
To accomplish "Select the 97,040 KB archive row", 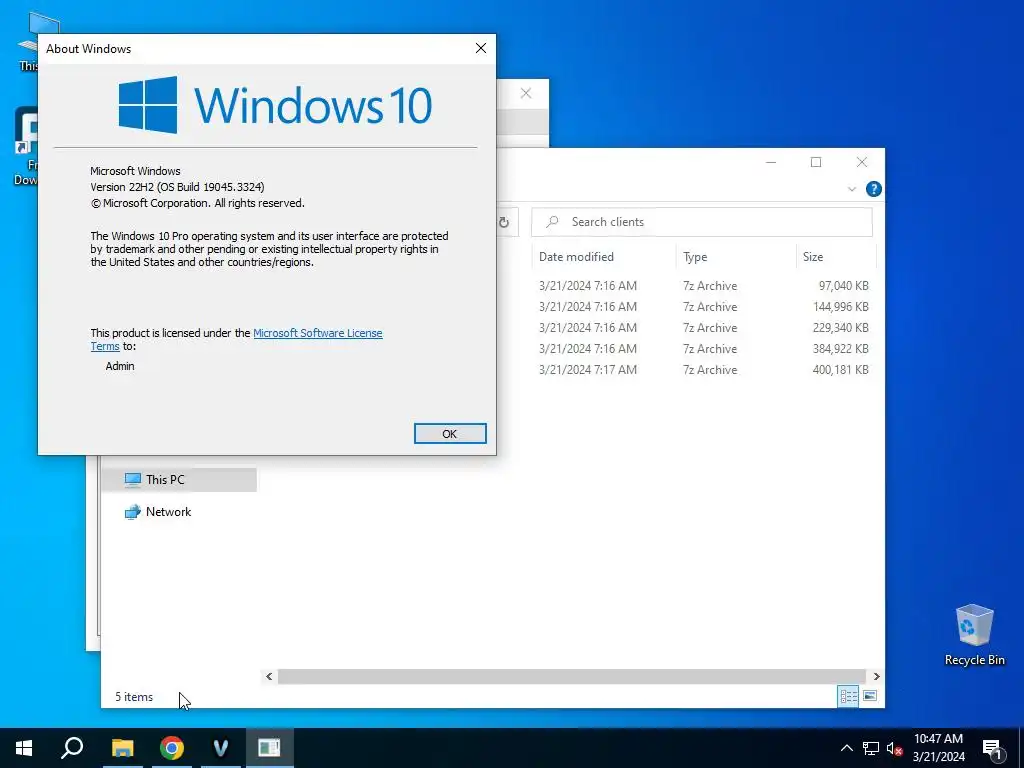I will tap(703, 285).
